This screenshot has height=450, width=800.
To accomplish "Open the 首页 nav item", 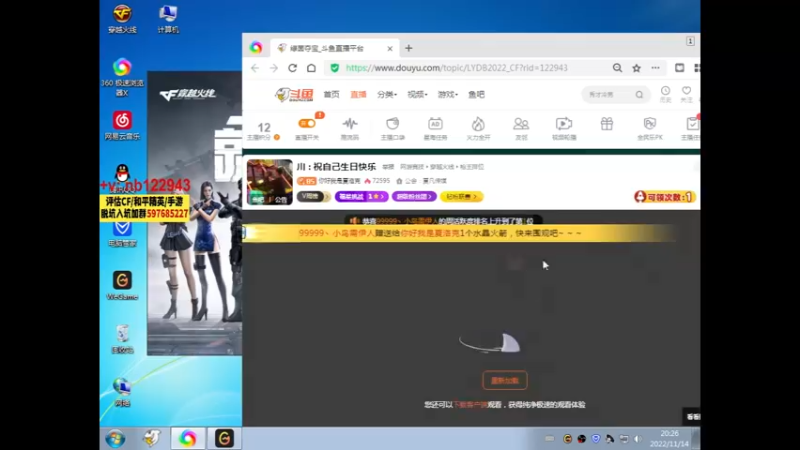I will click(331, 94).
